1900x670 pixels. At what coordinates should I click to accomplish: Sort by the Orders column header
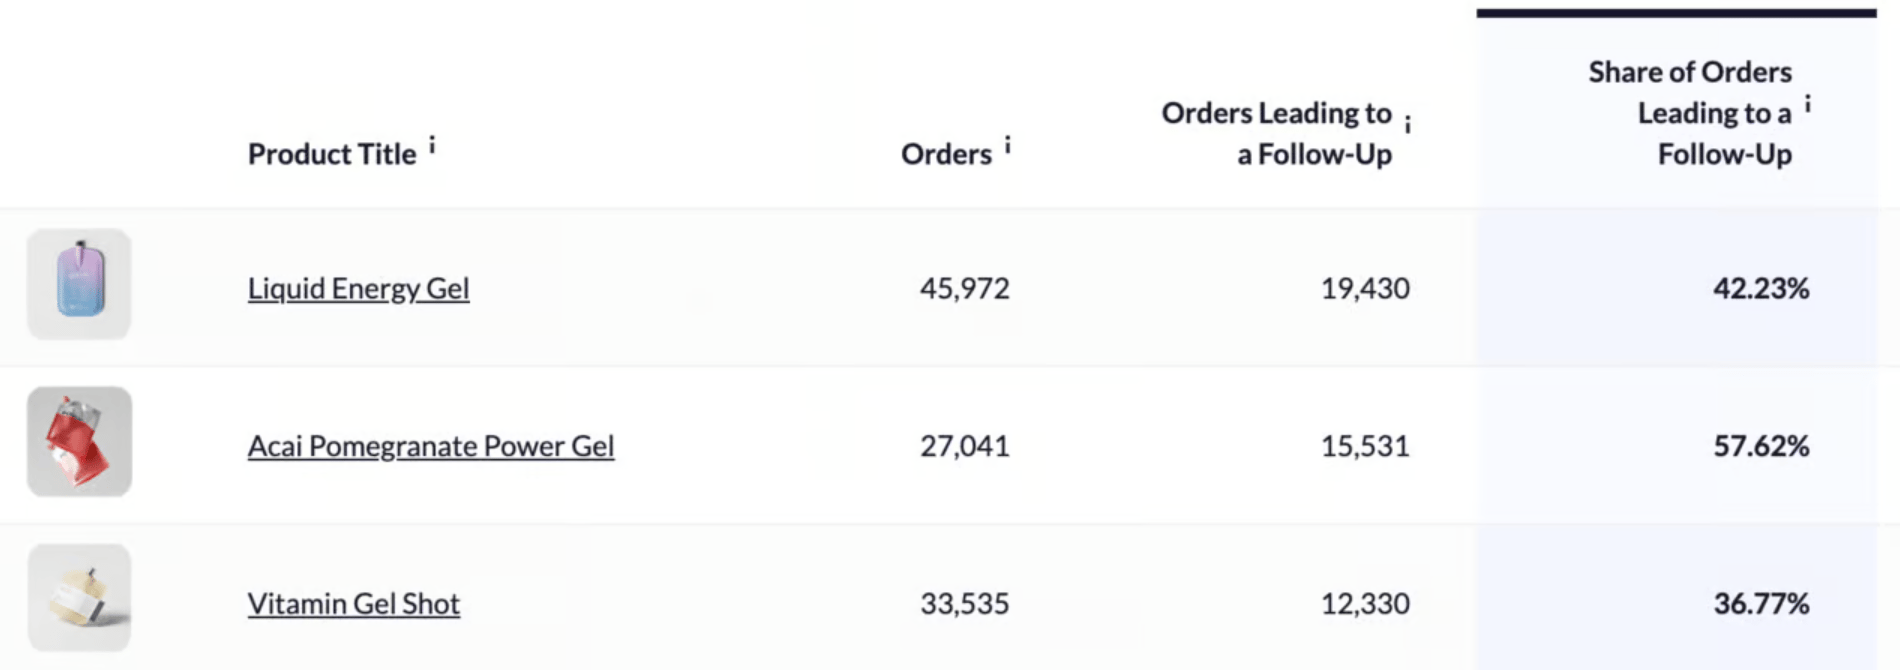point(946,154)
